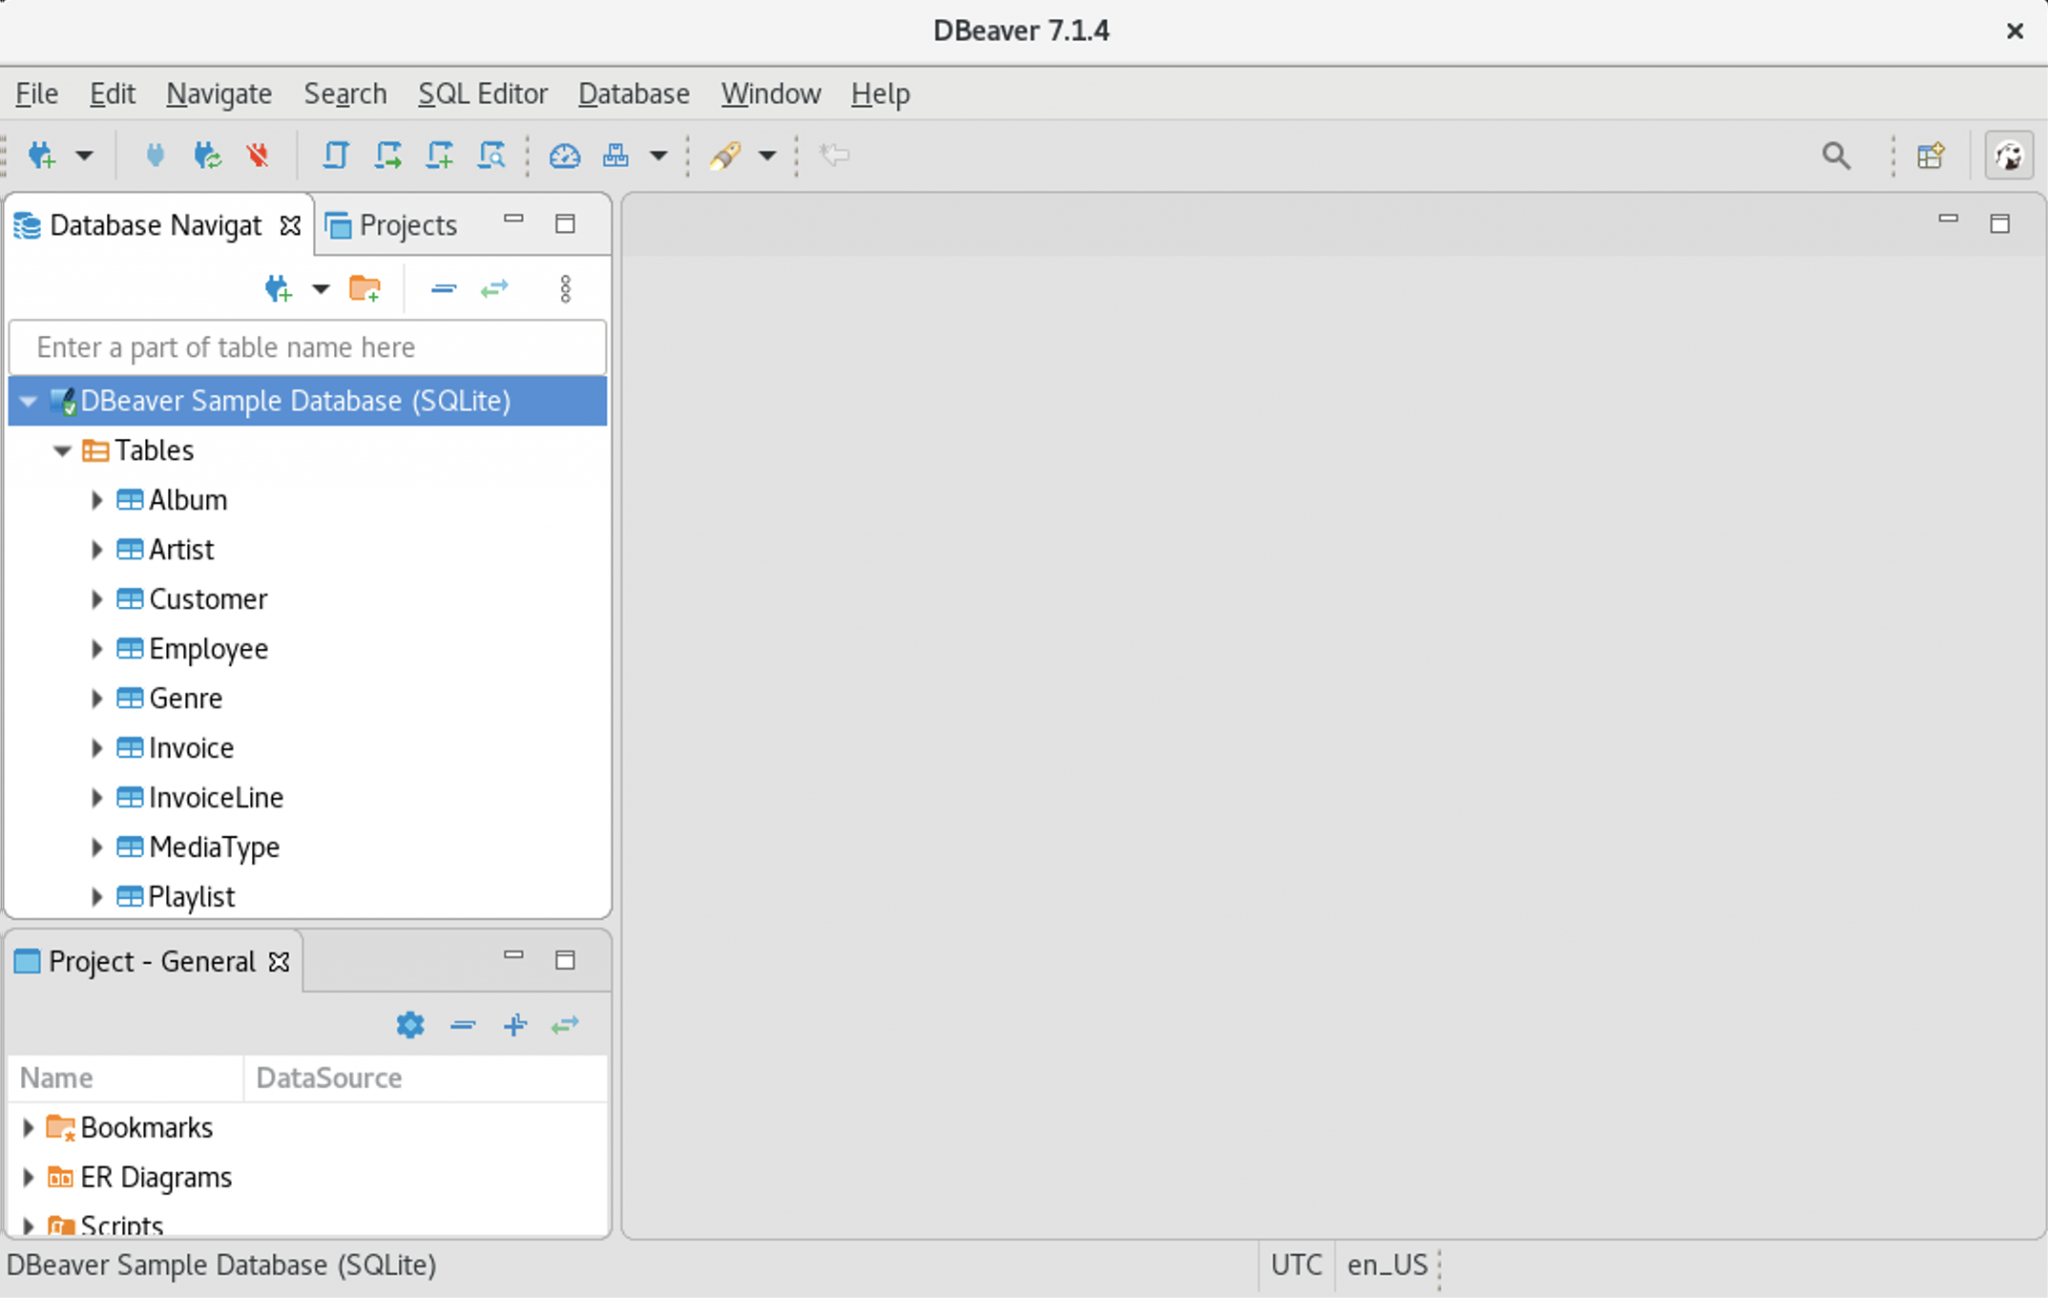This screenshot has height=1298, width=2048.
Task: Click the UTC timezone indicator in status bar
Action: [1295, 1264]
